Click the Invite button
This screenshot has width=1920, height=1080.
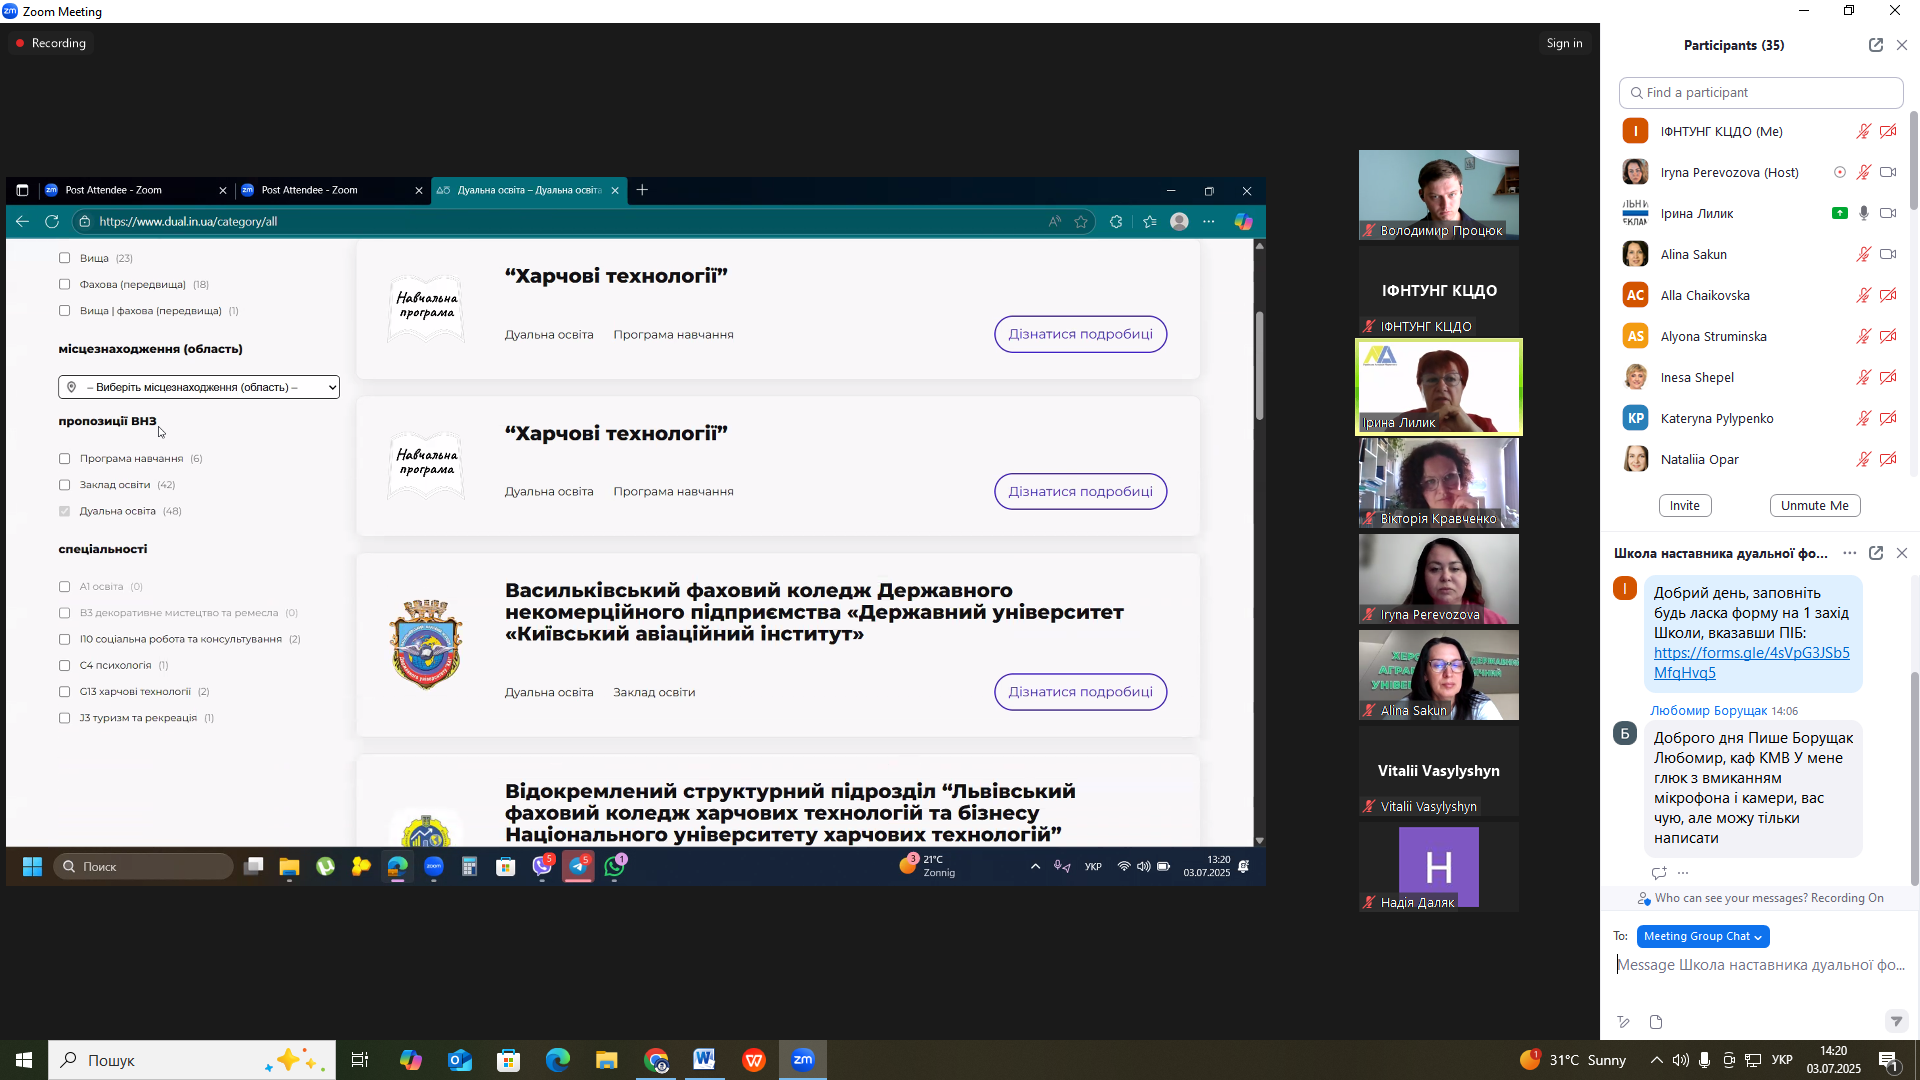pos(1685,505)
